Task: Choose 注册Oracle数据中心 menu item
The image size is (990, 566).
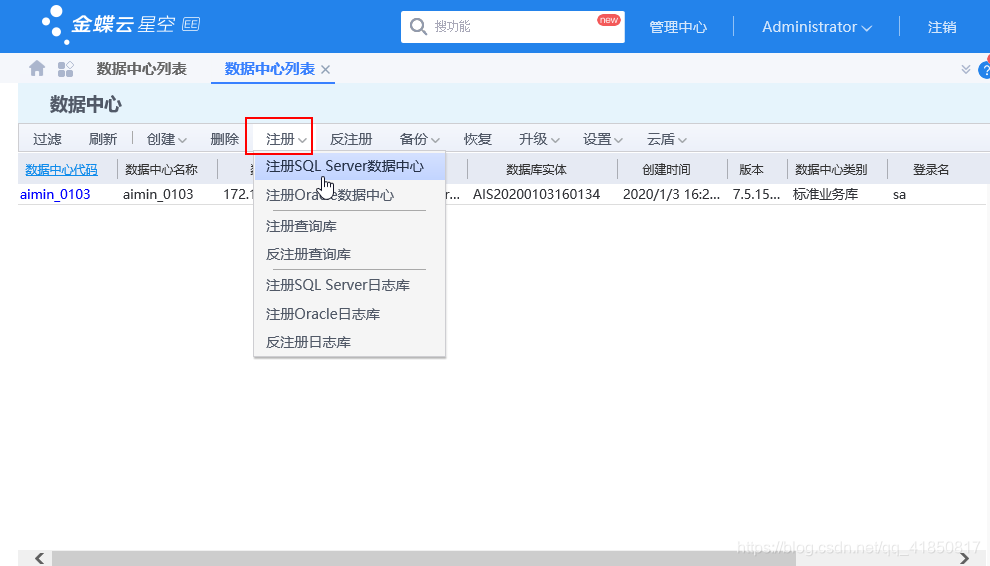Action: pos(350,195)
